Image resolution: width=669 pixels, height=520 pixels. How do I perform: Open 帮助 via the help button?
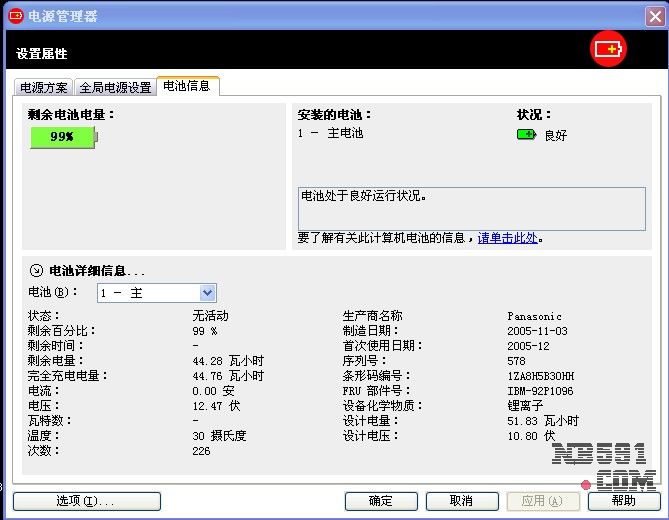(x=624, y=501)
